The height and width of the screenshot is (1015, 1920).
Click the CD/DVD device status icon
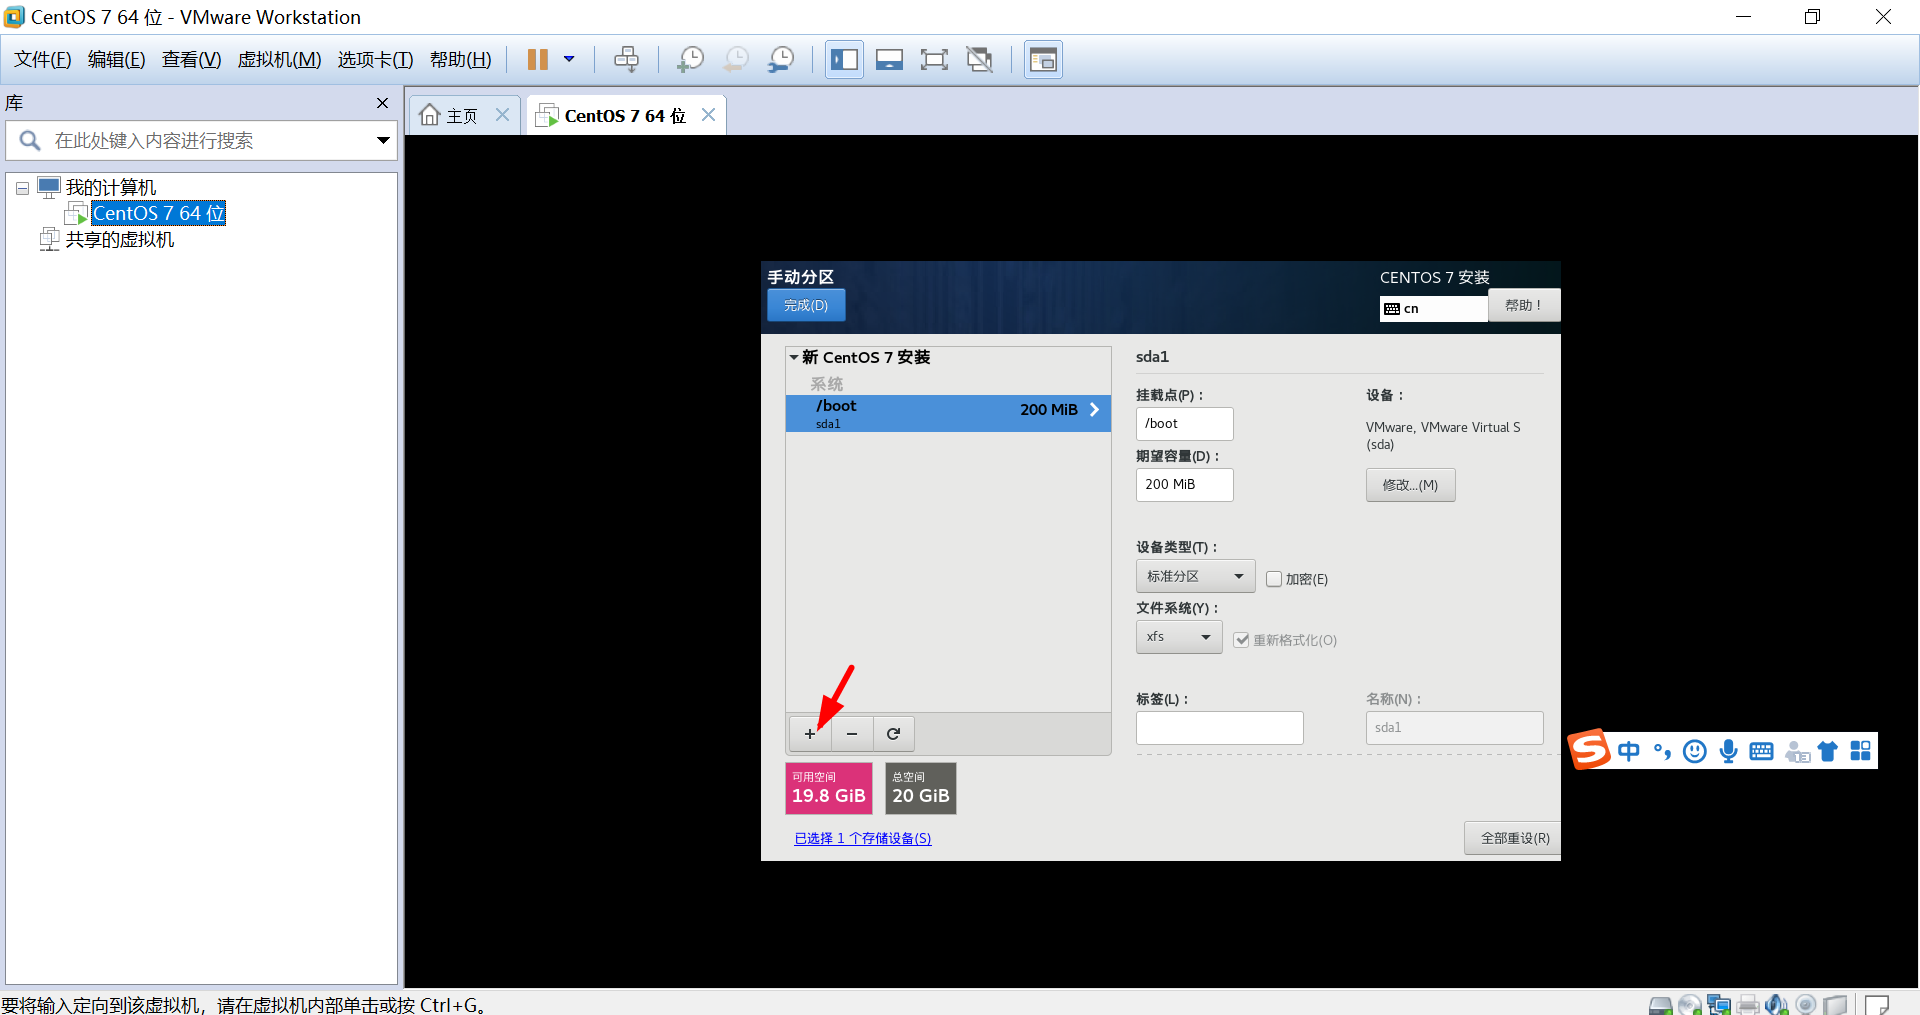click(1690, 1005)
